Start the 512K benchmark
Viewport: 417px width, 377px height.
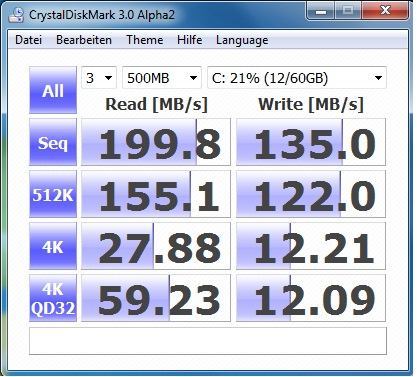point(53,194)
